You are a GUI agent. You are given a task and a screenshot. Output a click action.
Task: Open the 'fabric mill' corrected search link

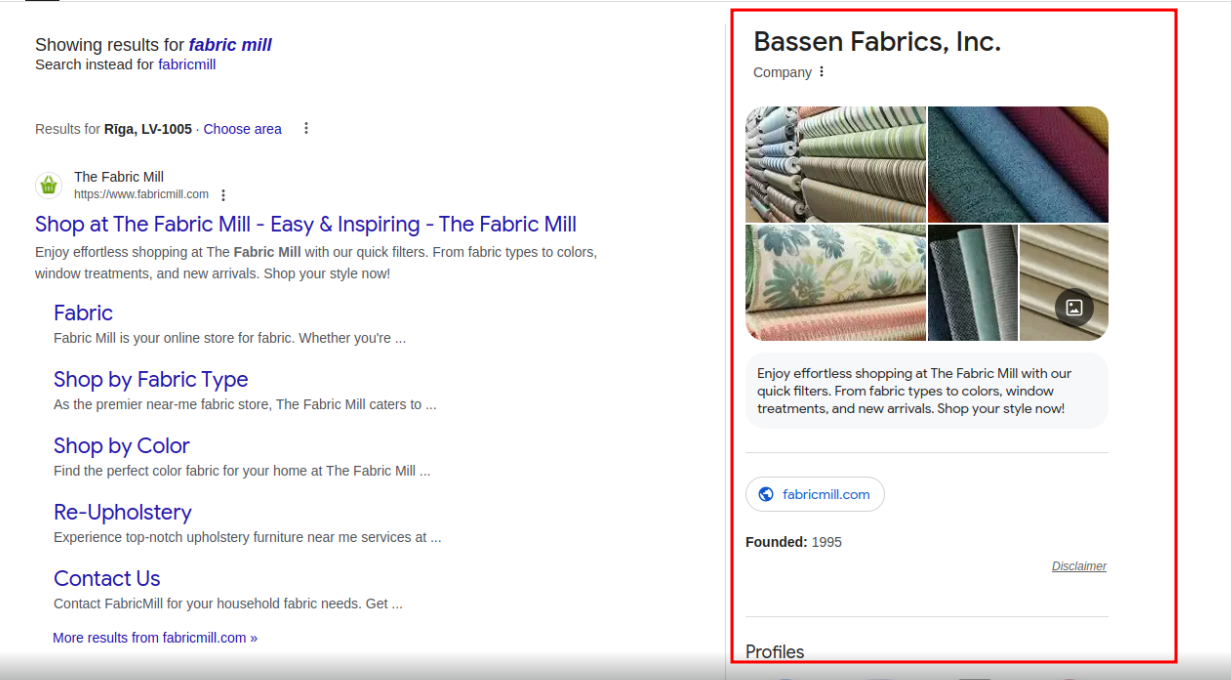pyautogui.click(x=230, y=44)
